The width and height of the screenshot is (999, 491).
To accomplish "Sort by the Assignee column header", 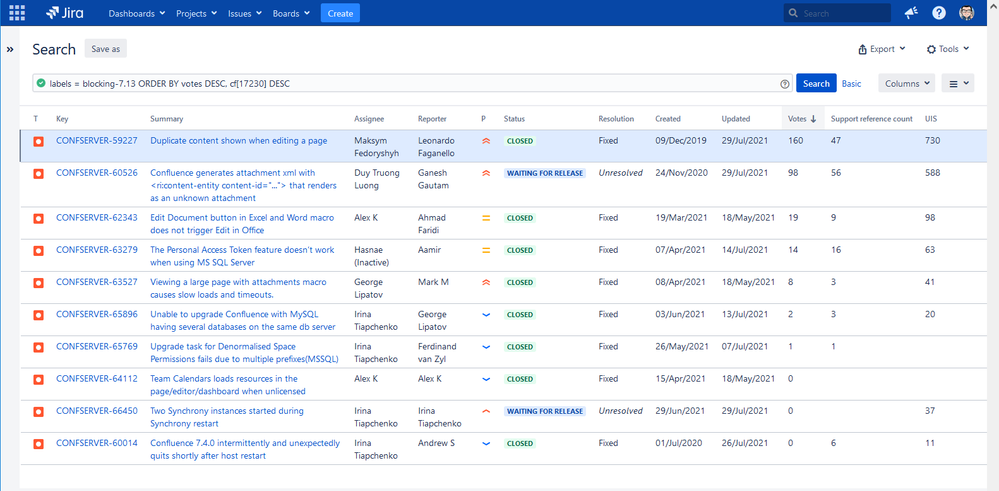I will point(370,118).
